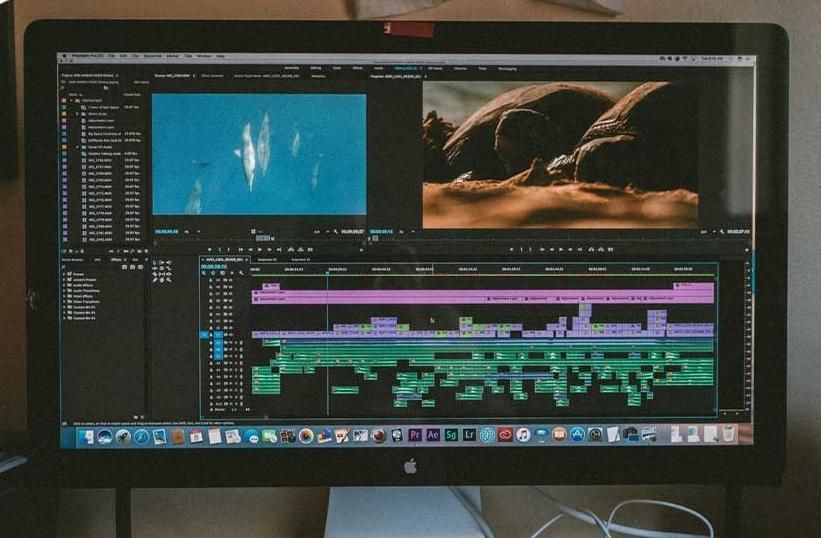821x538 pixels.
Task: Open After Effects from the dock
Action: tap(433, 434)
